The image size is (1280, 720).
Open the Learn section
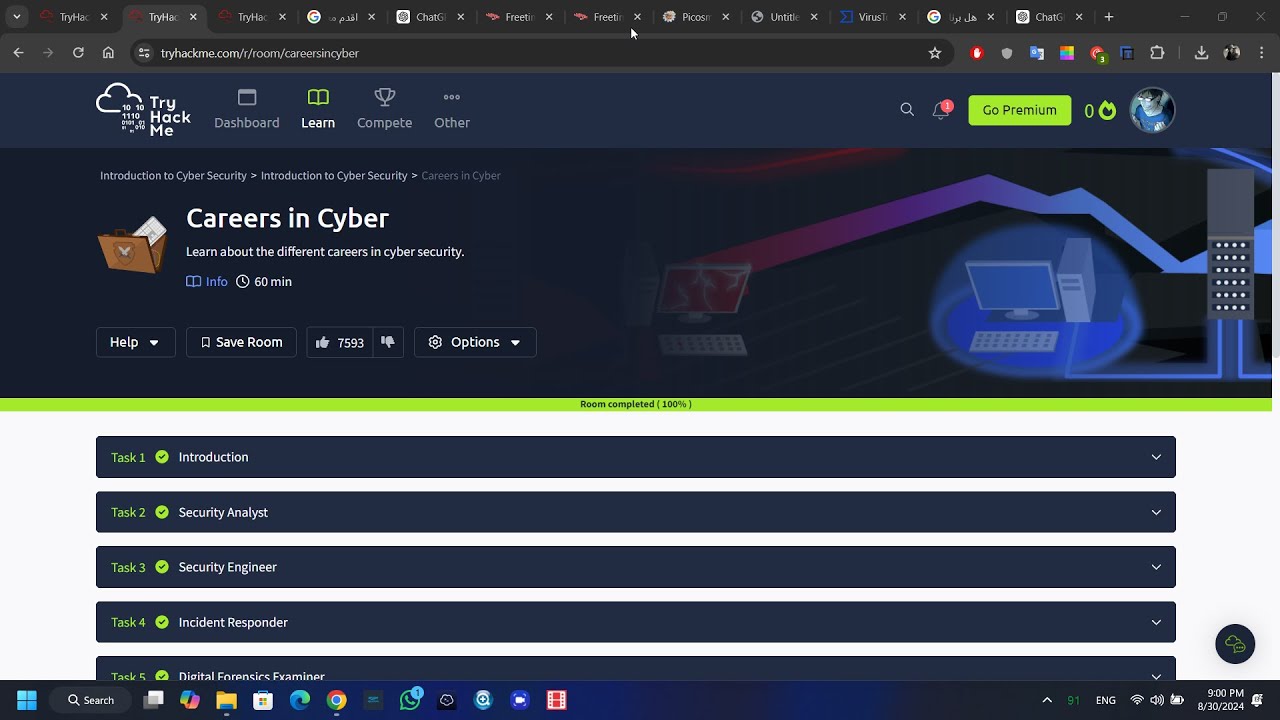[x=318, y=110]
